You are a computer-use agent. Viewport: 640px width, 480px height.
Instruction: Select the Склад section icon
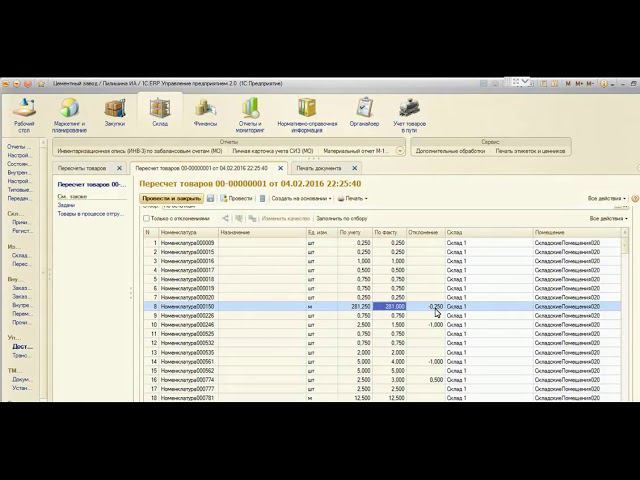click(160, 113)
